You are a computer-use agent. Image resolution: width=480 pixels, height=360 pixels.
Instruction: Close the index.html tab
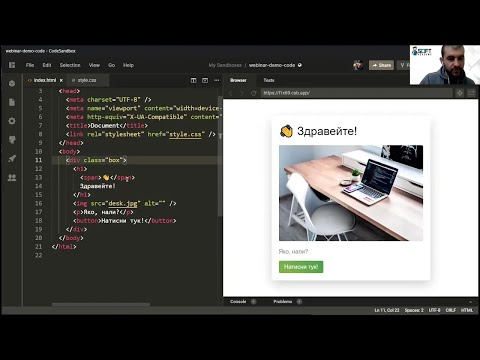point(61,80)
